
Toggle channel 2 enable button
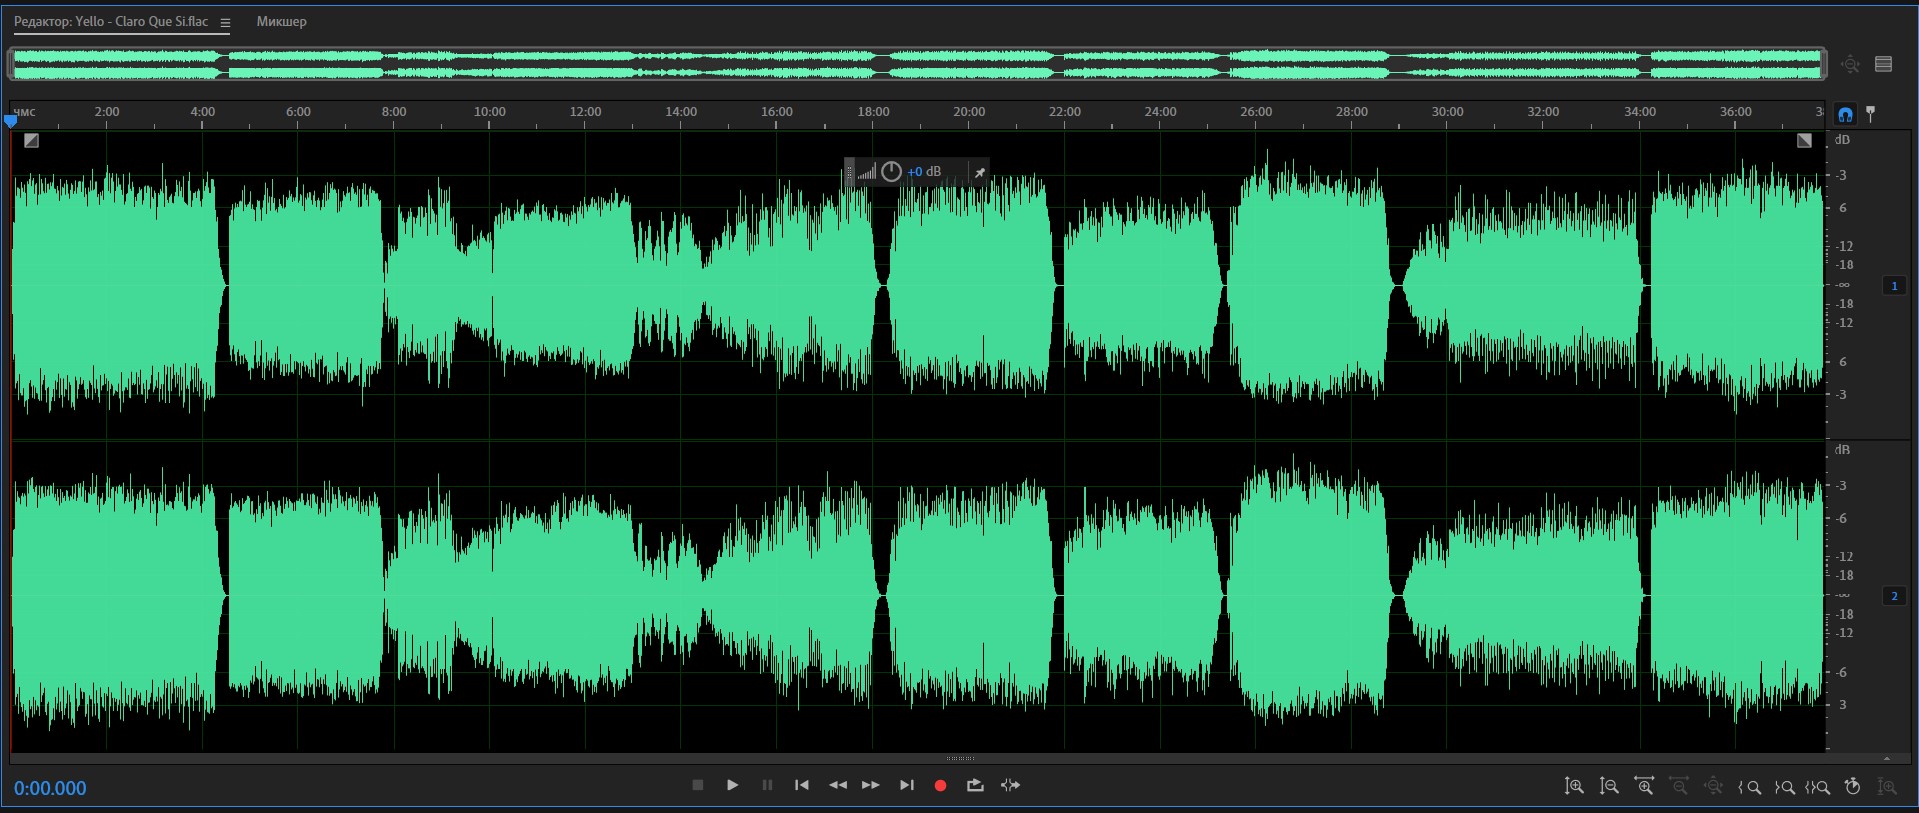coord(1894,596)
